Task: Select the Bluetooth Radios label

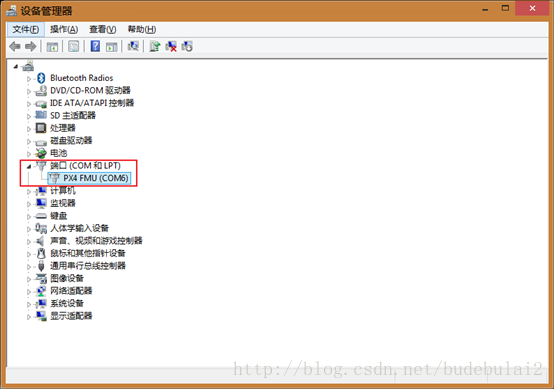Action: (82, 78)
